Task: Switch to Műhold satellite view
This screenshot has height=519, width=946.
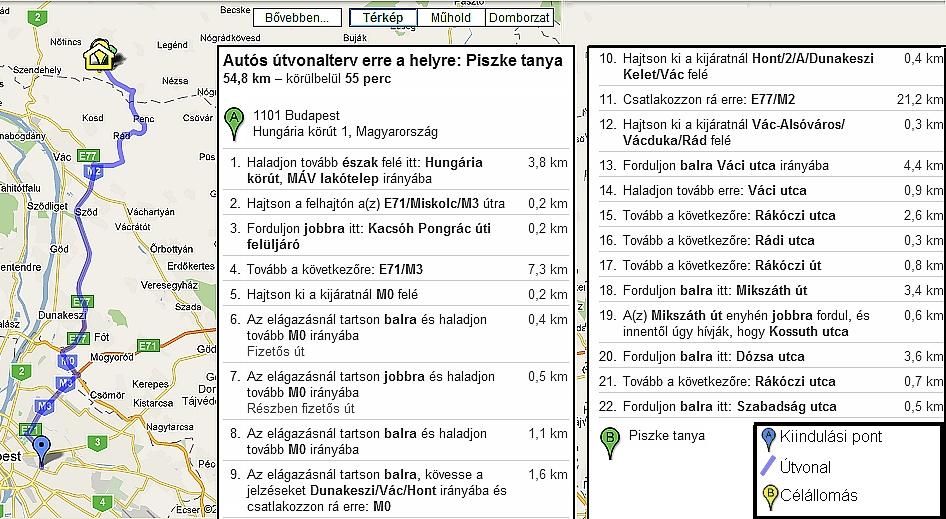Action: coord(451,18)
